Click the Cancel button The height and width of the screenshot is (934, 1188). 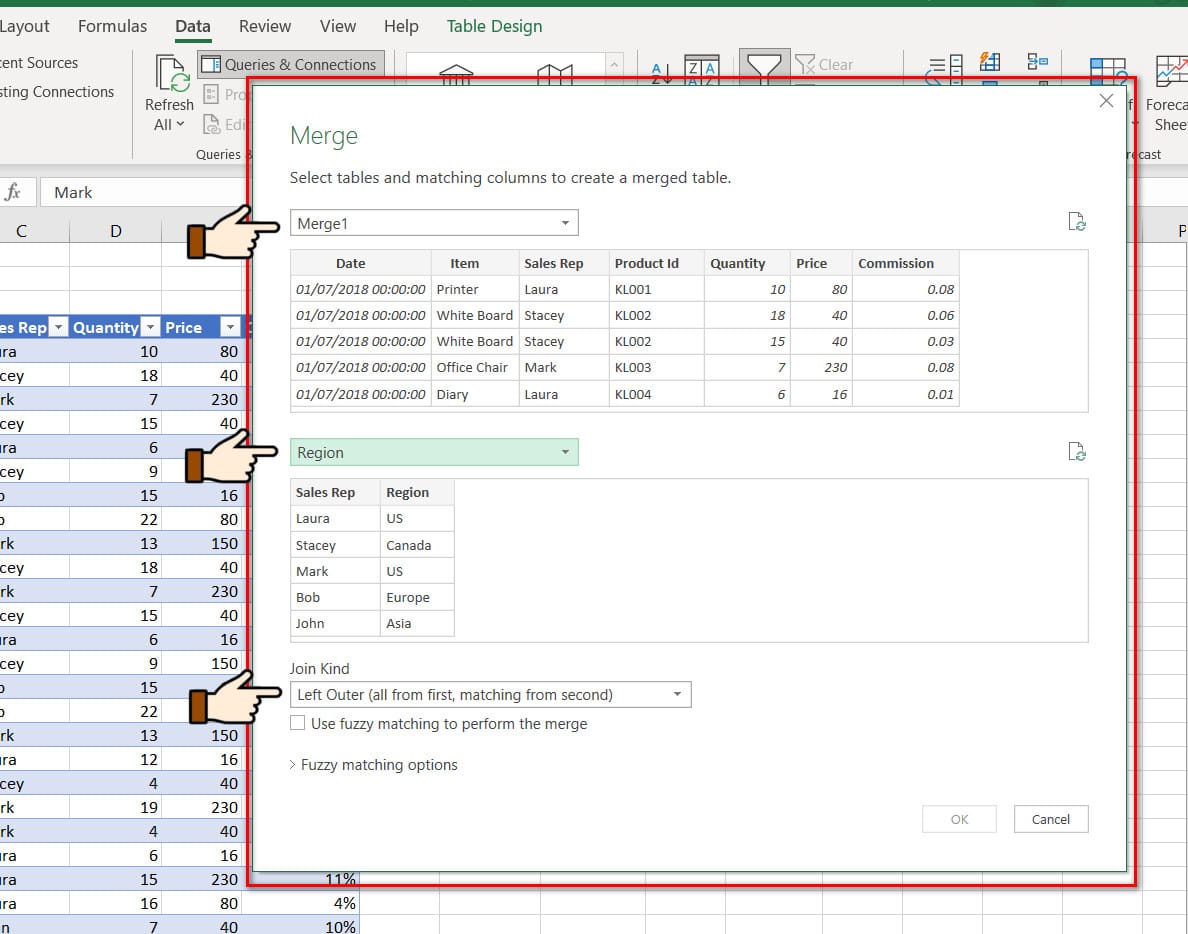pos(1050,819)
